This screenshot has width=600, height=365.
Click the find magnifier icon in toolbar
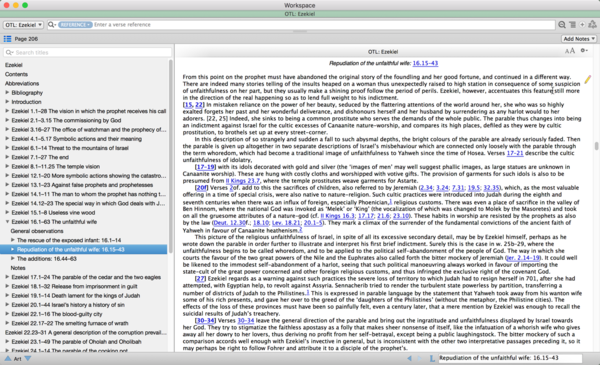[x=562, y=25]
